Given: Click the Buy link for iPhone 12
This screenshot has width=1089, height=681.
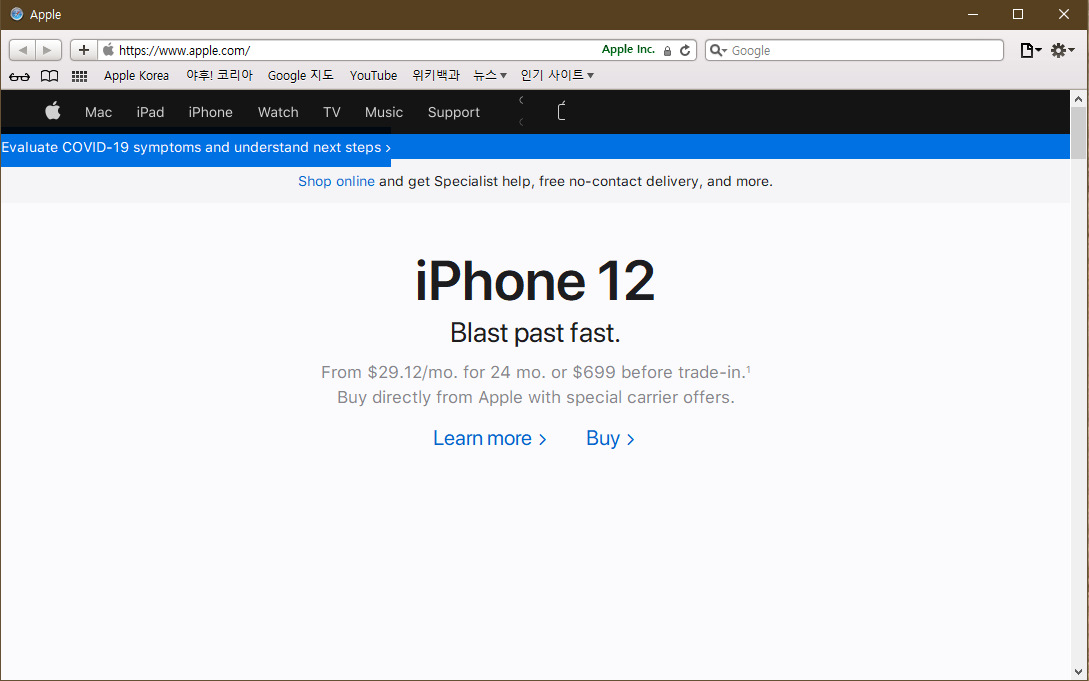Looking at the screenshot, I should pyautogui.click(x=610, y=438).
